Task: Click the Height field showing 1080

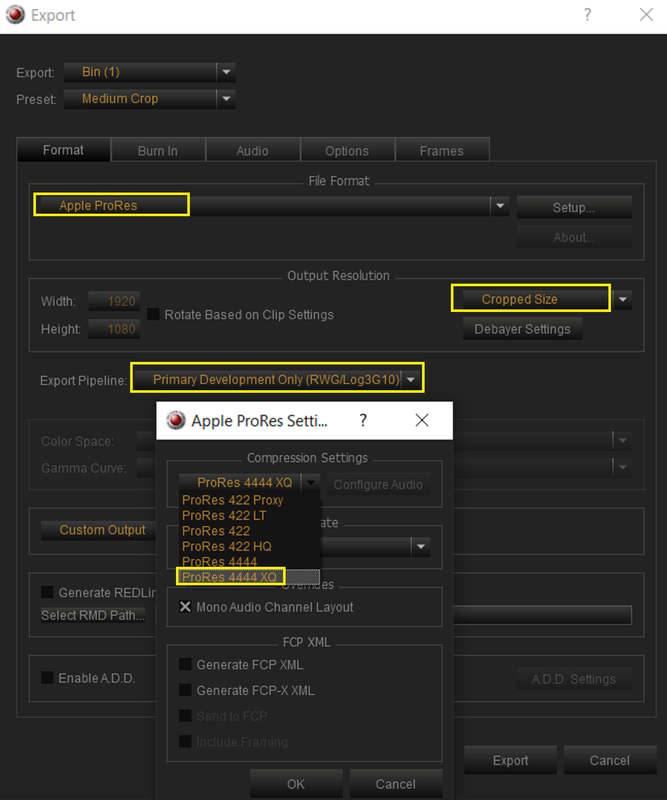Action: [114, 329]
